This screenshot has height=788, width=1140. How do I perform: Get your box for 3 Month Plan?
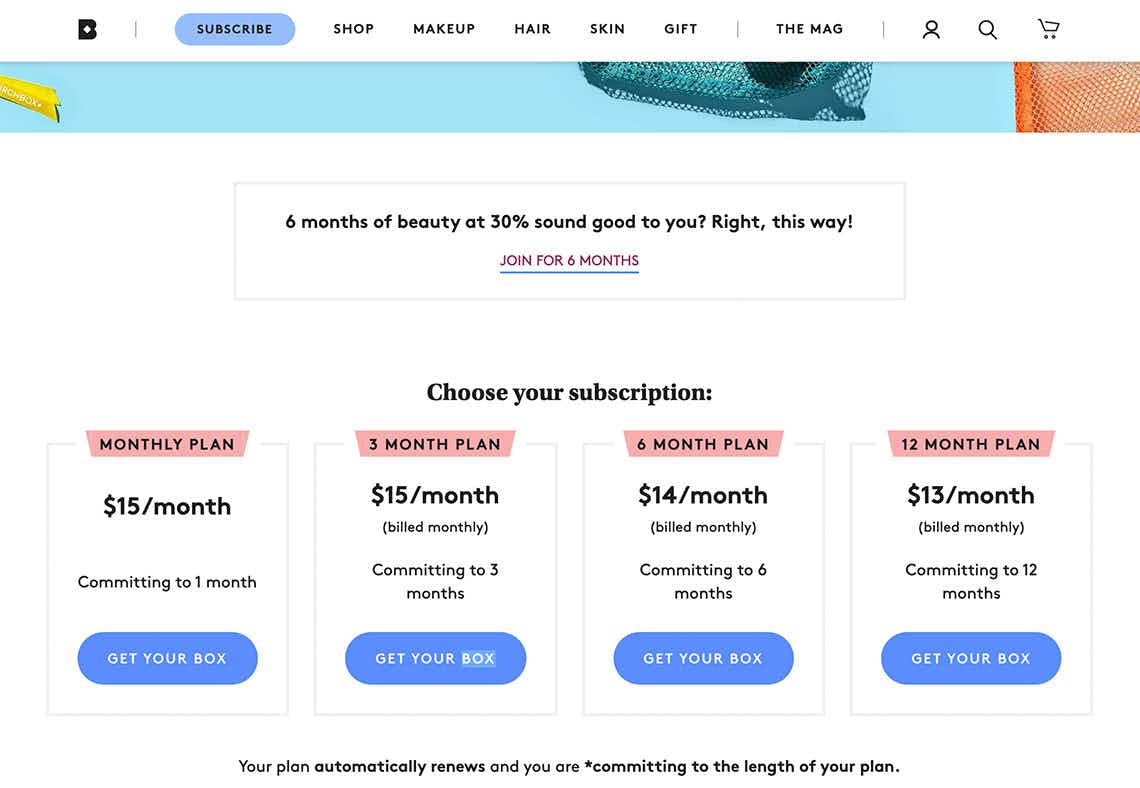pyautogui.click(x=435, y=658)
